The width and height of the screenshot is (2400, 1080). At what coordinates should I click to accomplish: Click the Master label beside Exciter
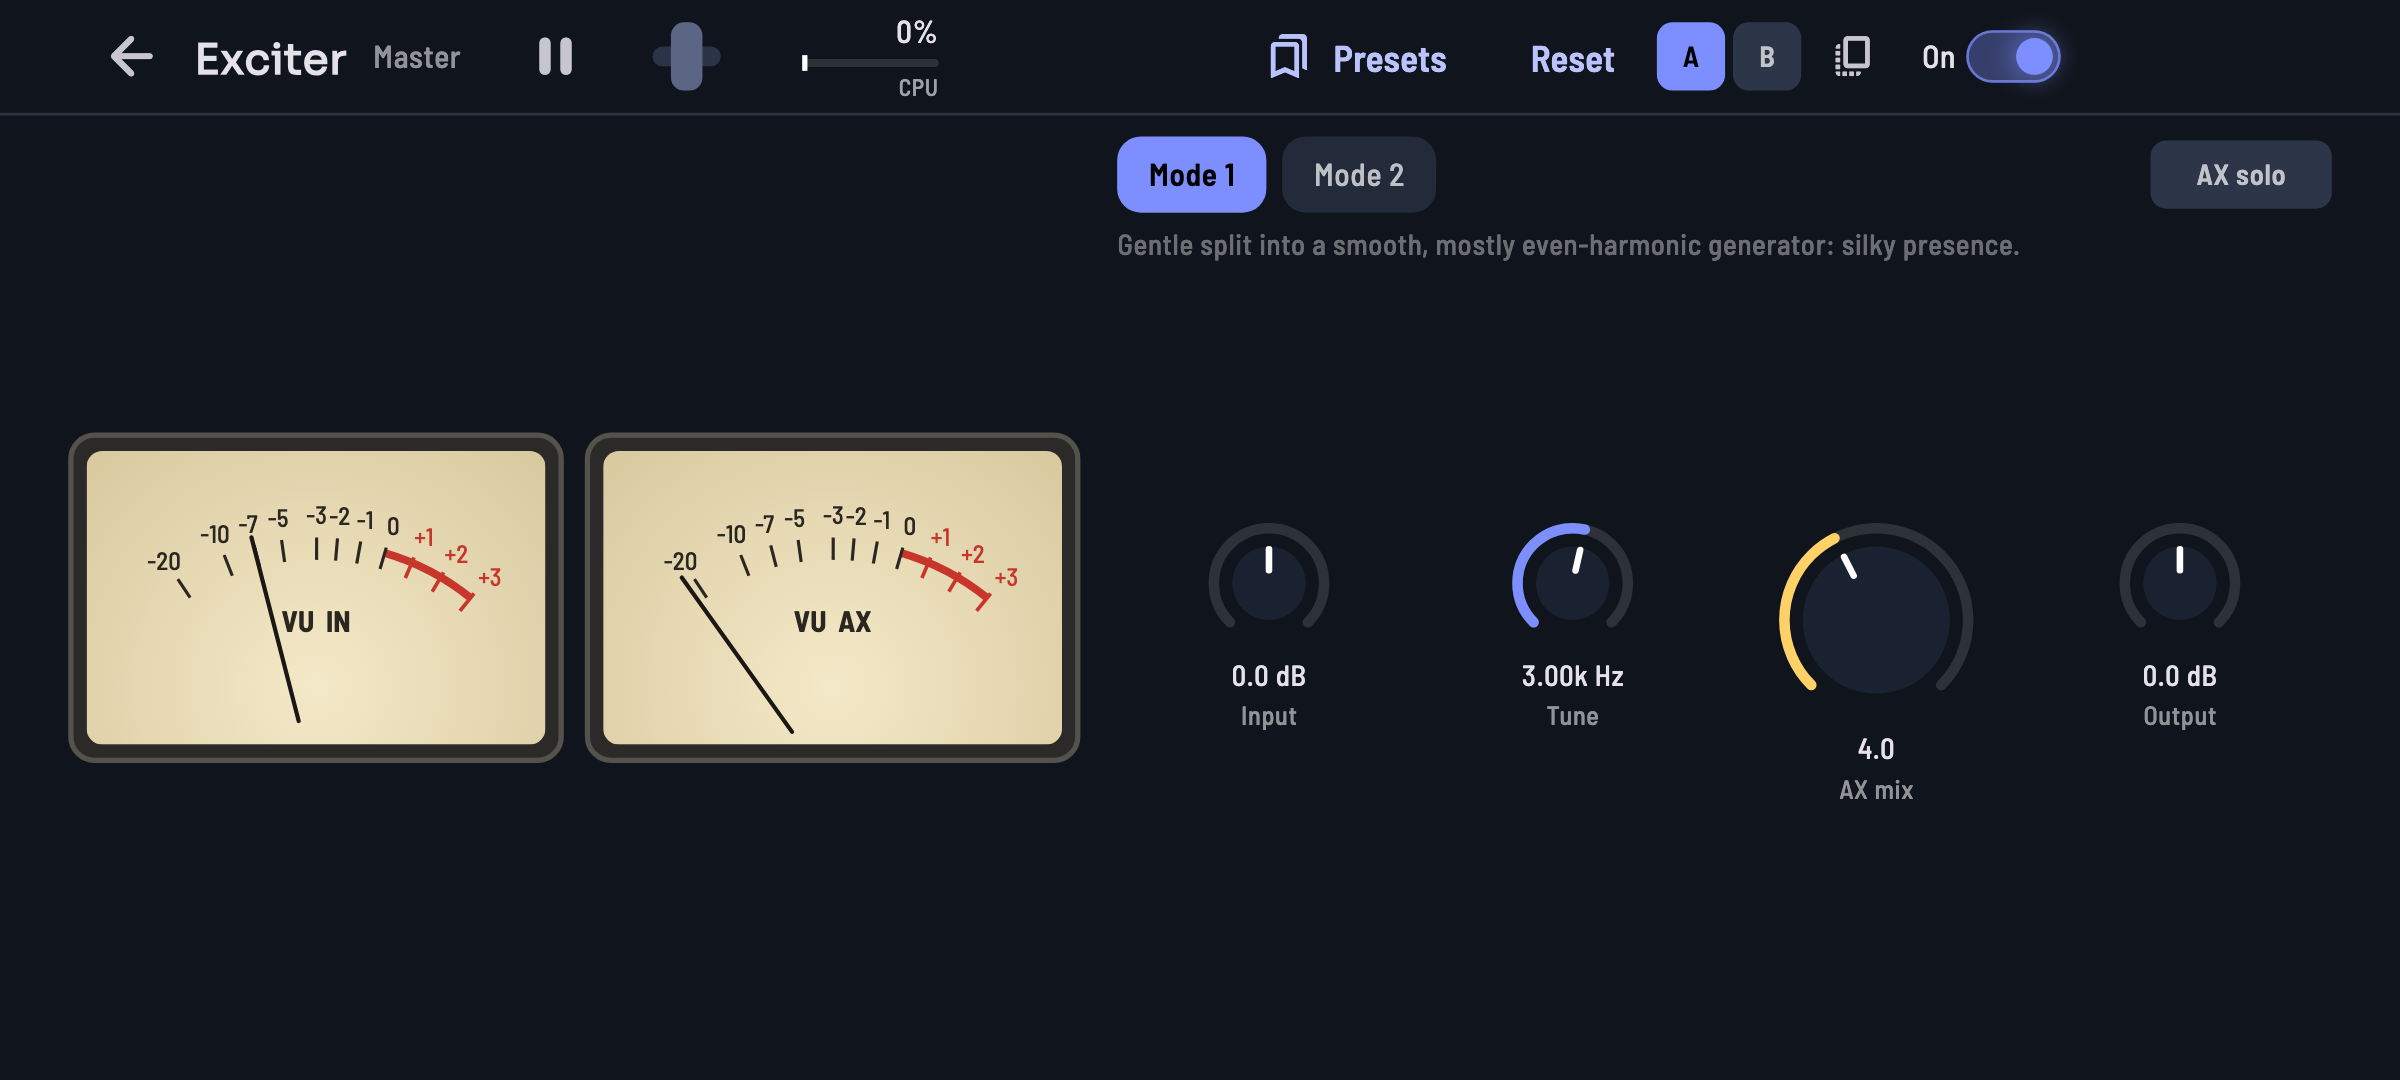tap(416, 58)
